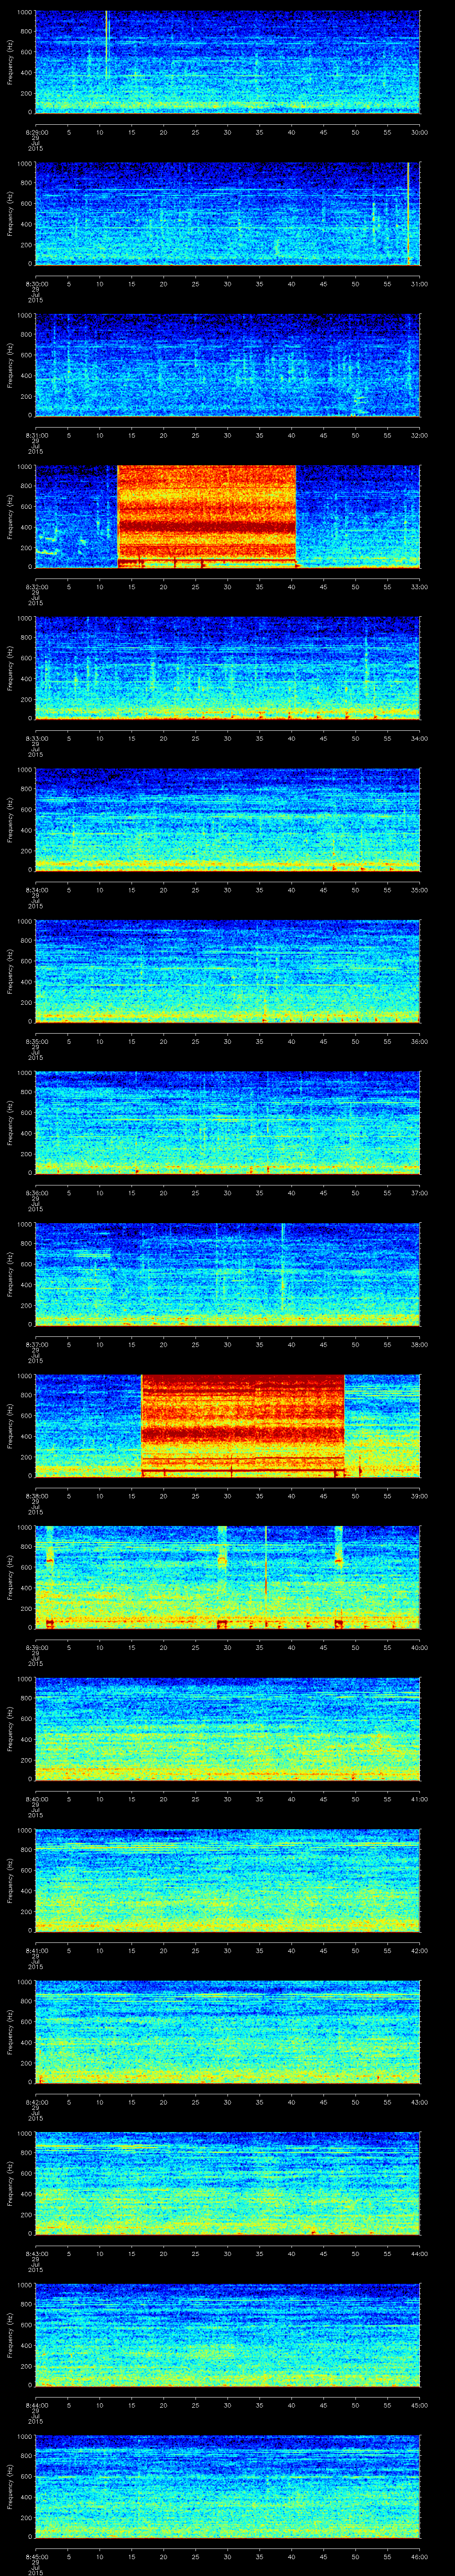The image size is (455, 2576).
Task: Select the spectrogram panel starting at 8:34:00
Action: pyautogui.click(x=227, y=819)
